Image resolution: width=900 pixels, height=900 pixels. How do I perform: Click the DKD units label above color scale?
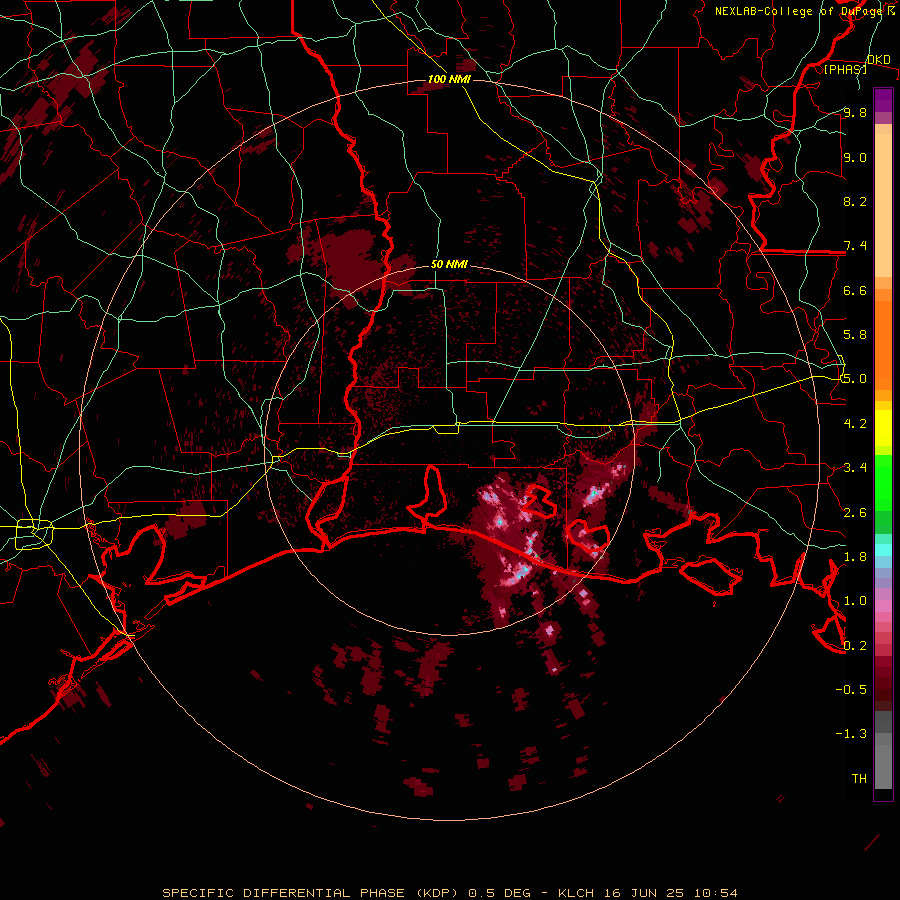[x=879, y=60]
